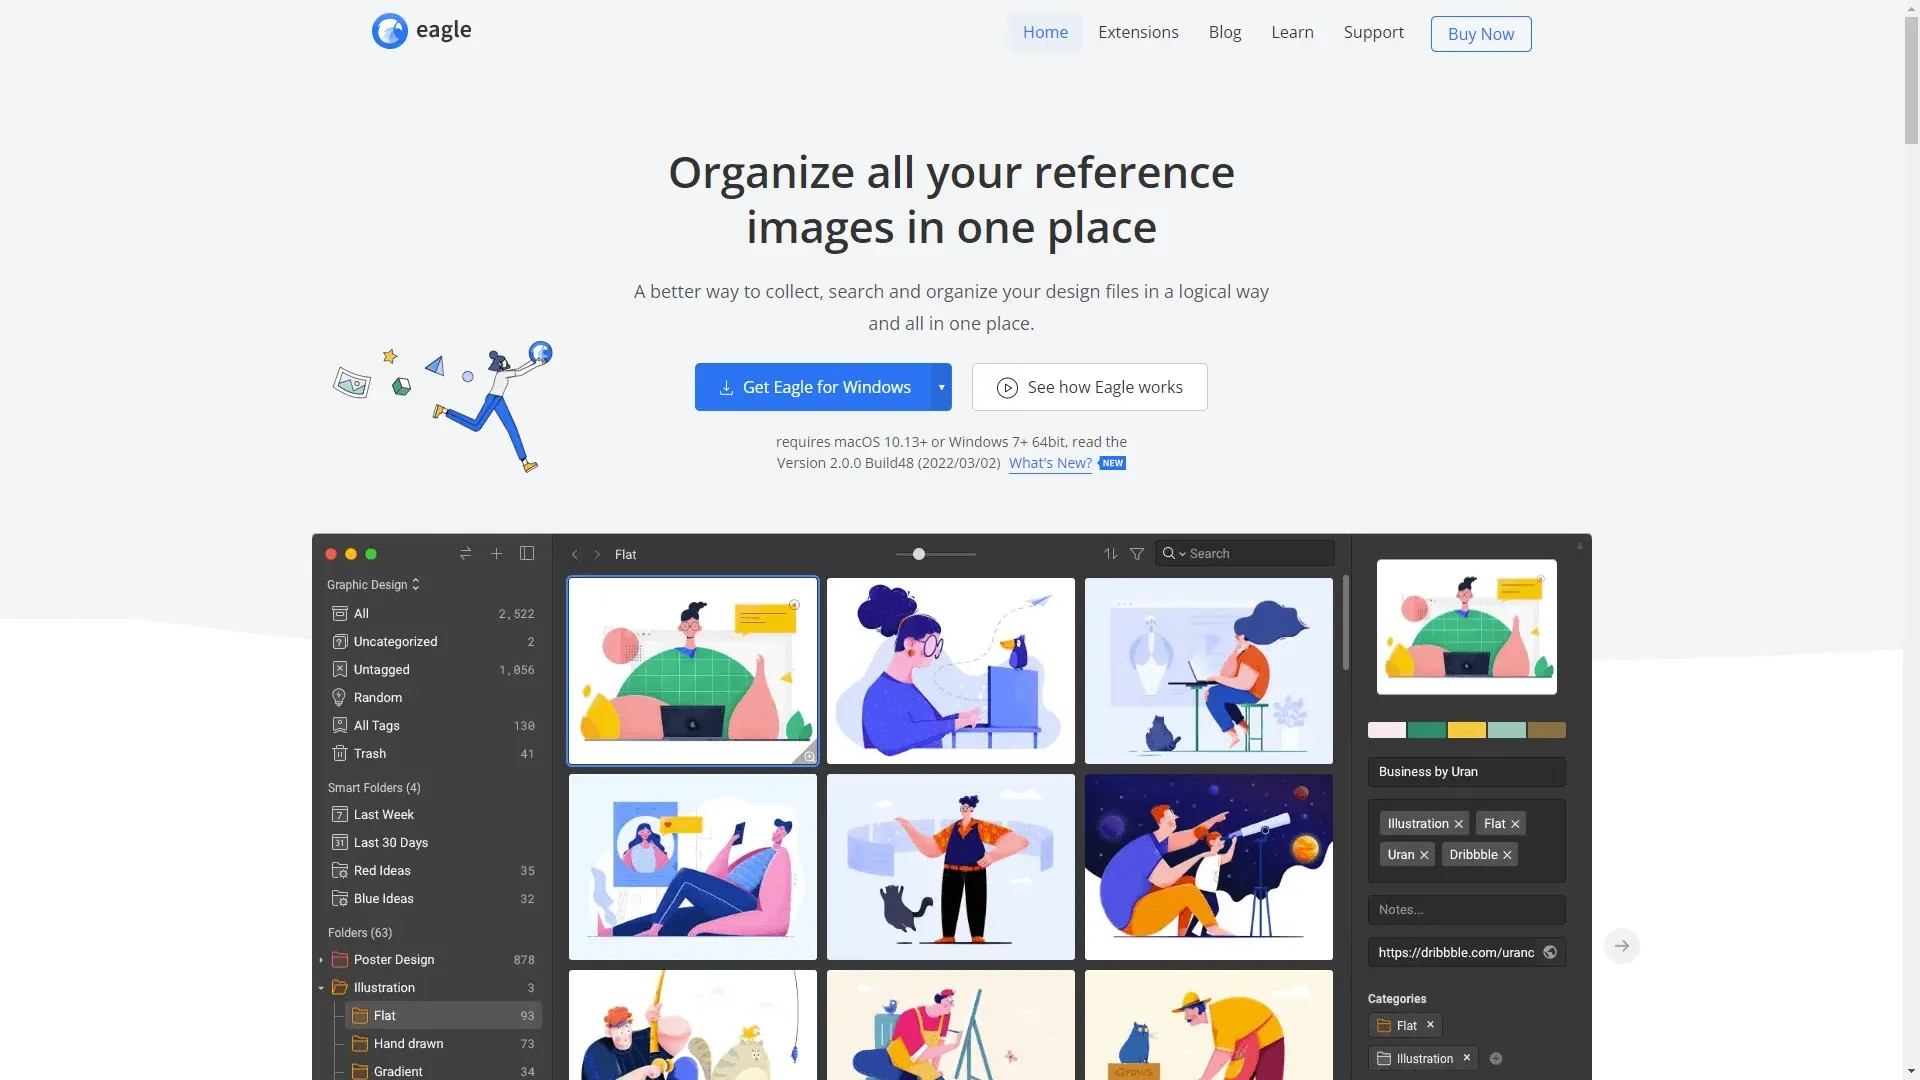Screen dimensions: 1920x1080
Task: Click the next slide arrow button
Action: 1622,946
